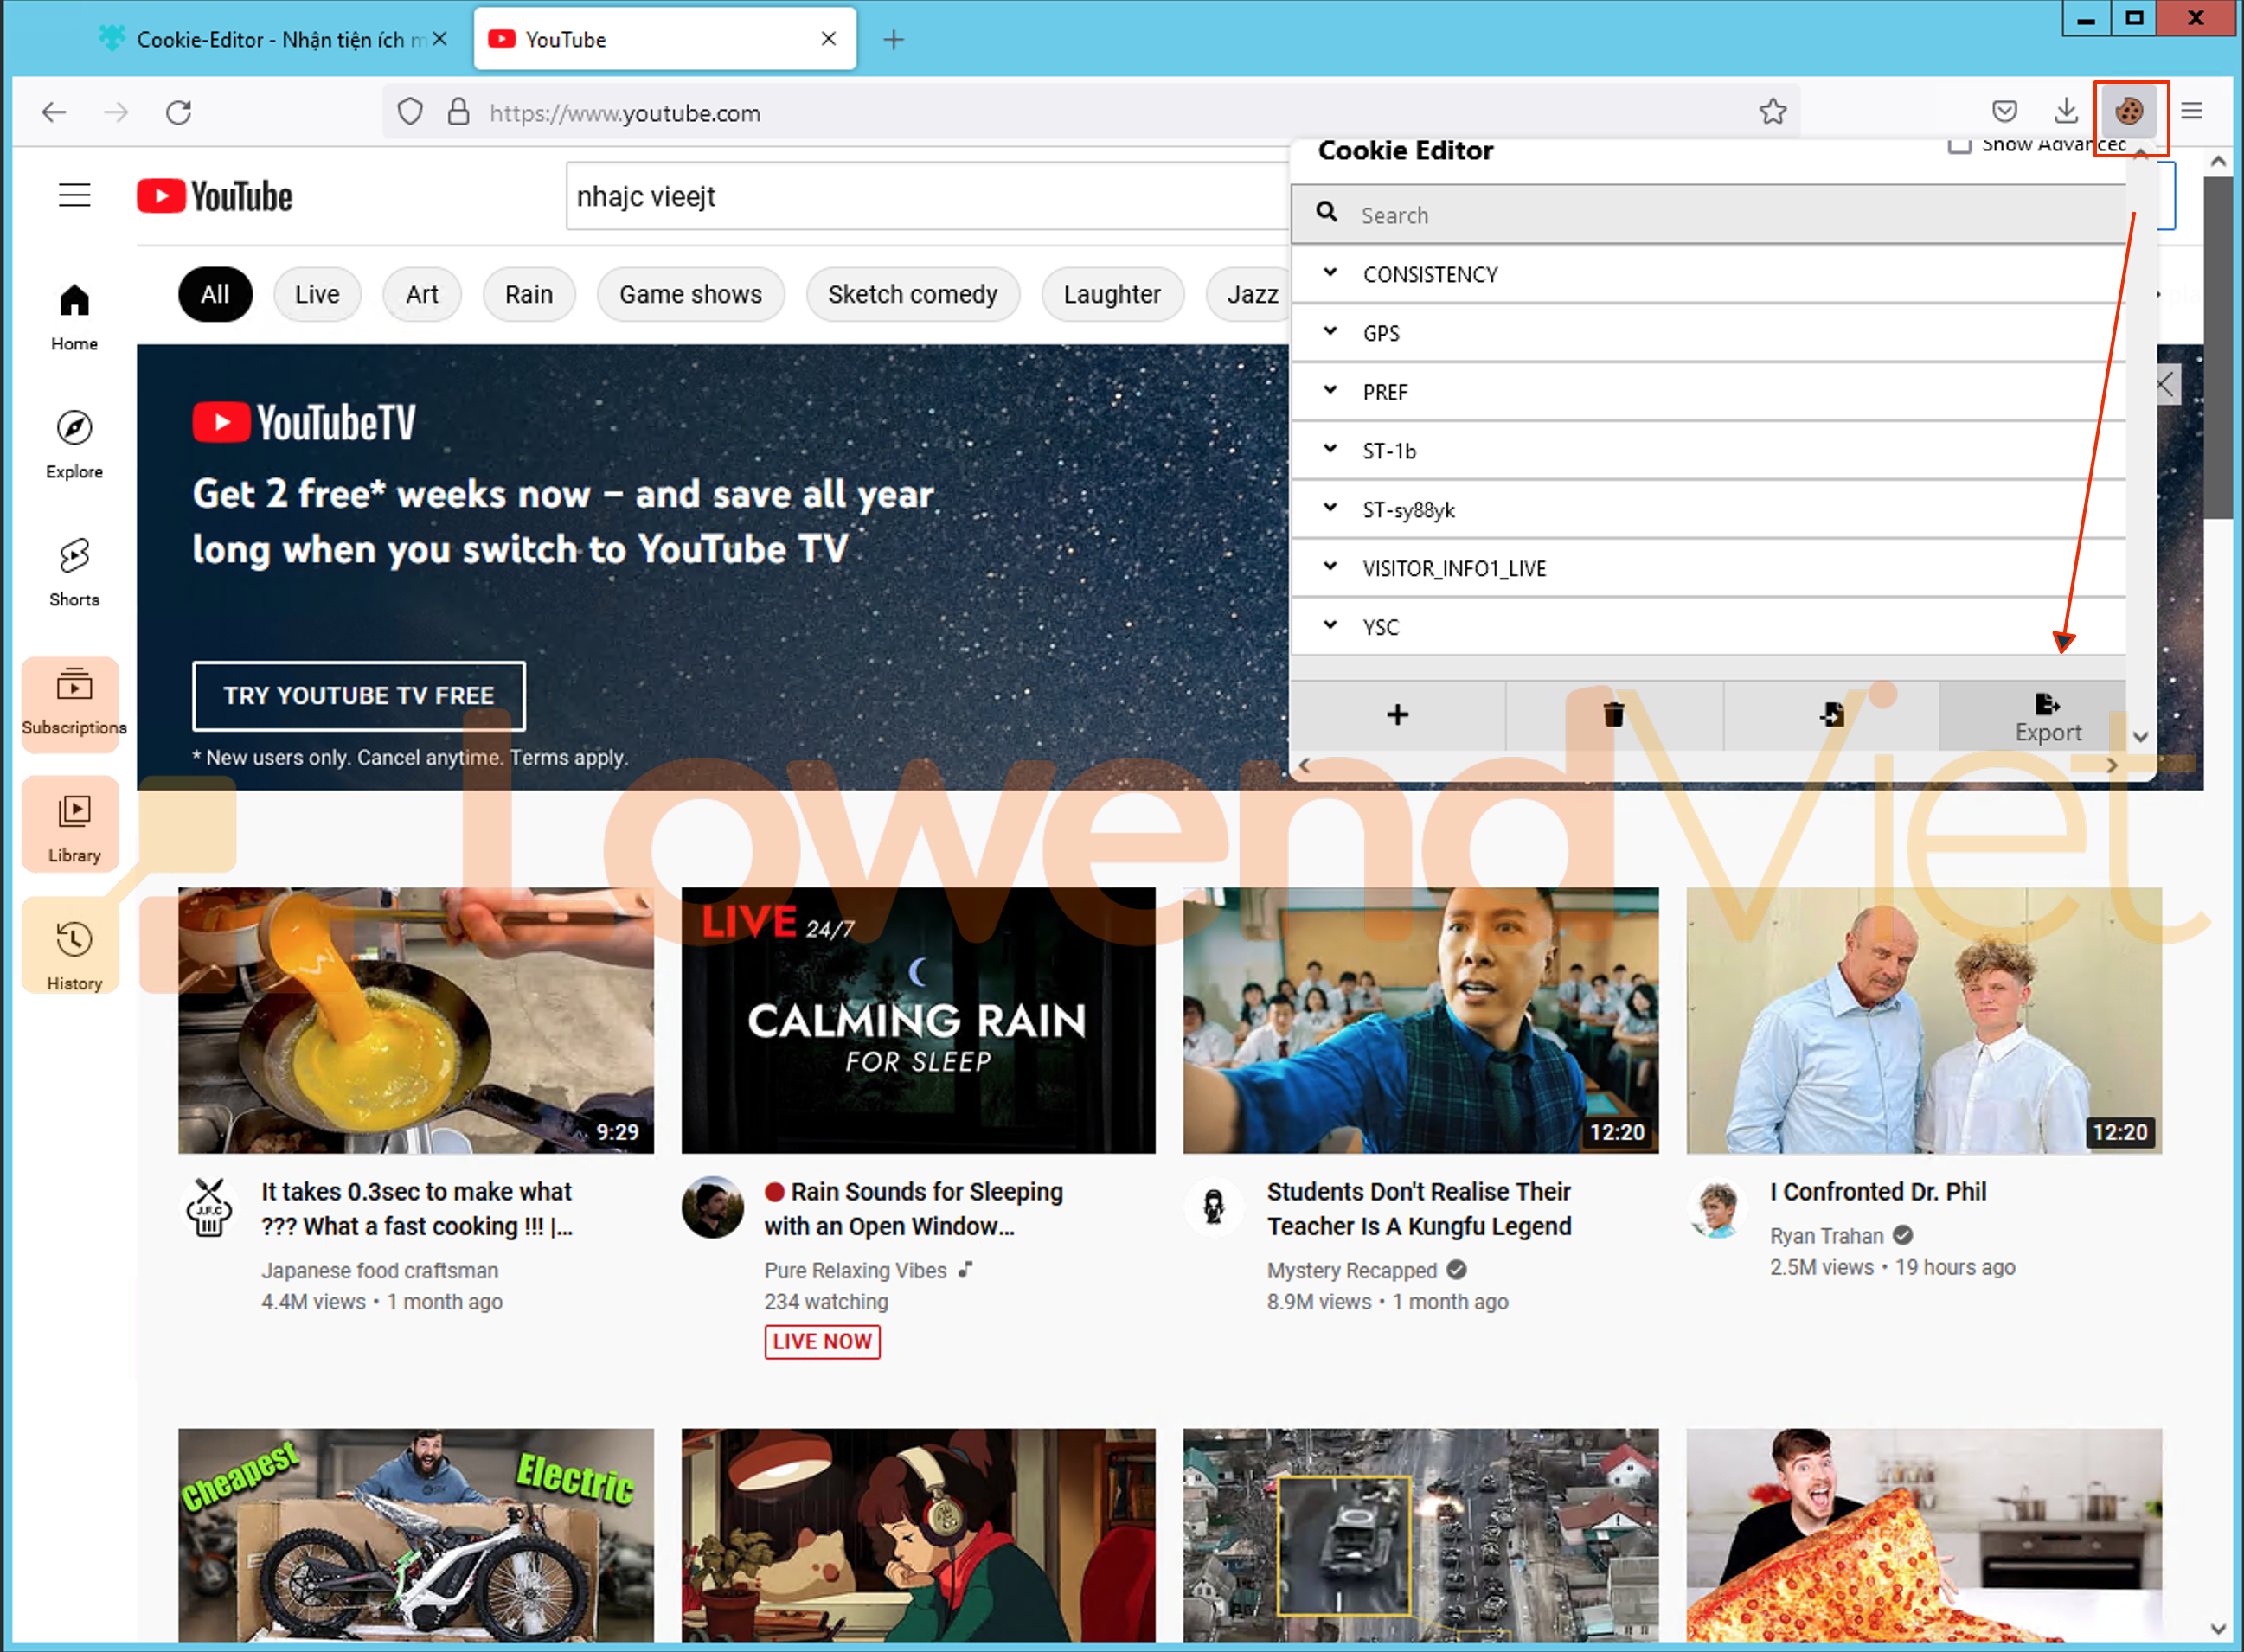Switch to the Cookie-Editor browser tab
Viewport: 2244px width, 1652px height.
(270, 40)
